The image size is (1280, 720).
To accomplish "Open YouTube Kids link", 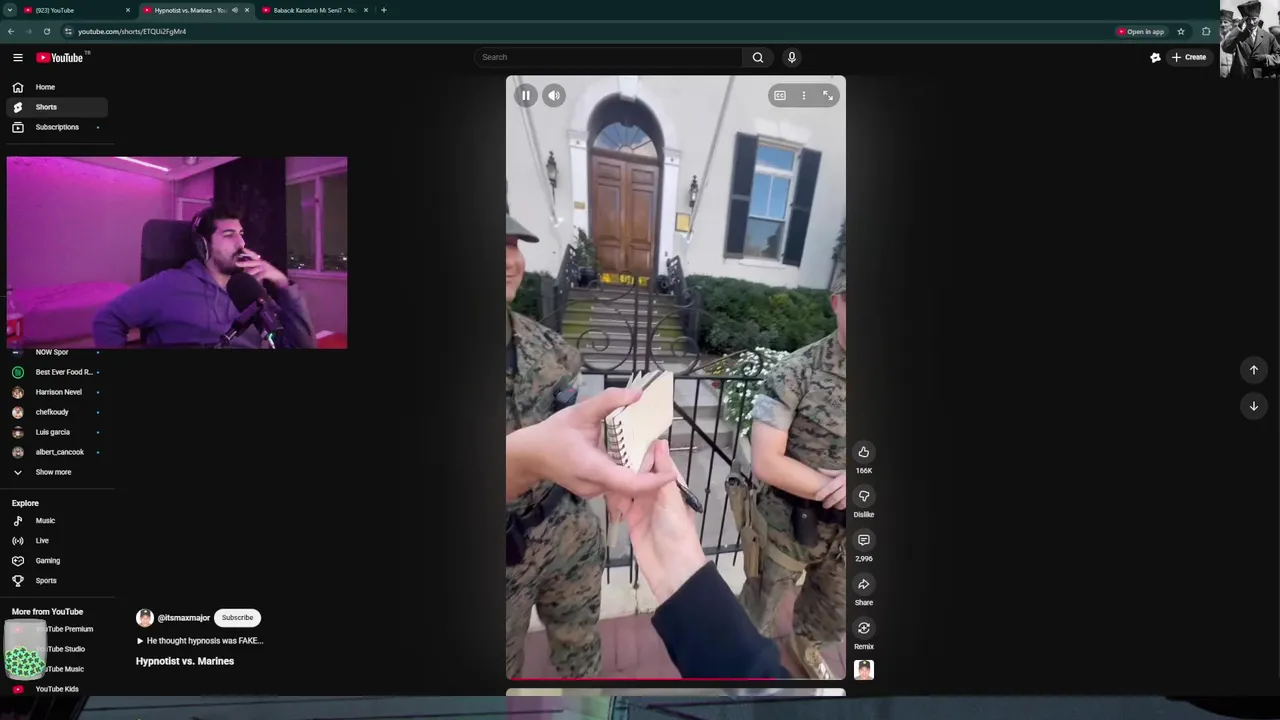I will 56,689.
